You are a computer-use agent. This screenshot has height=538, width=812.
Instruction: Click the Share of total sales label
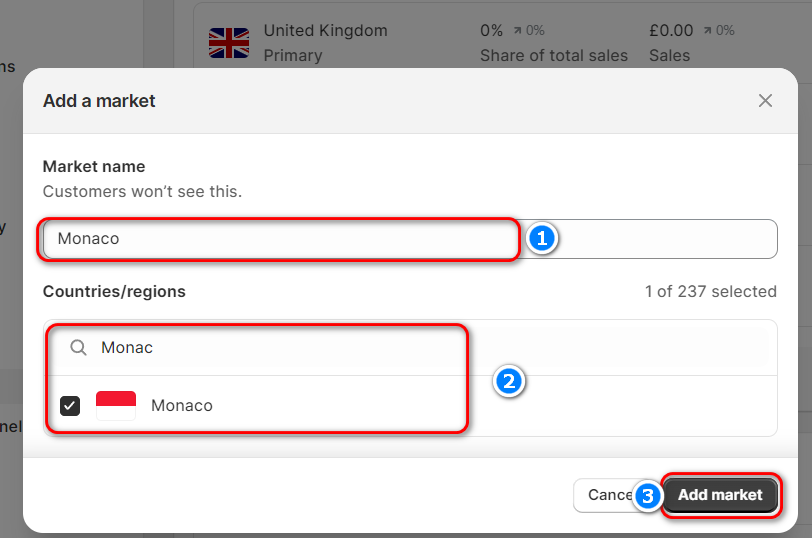tap(554, 55)
